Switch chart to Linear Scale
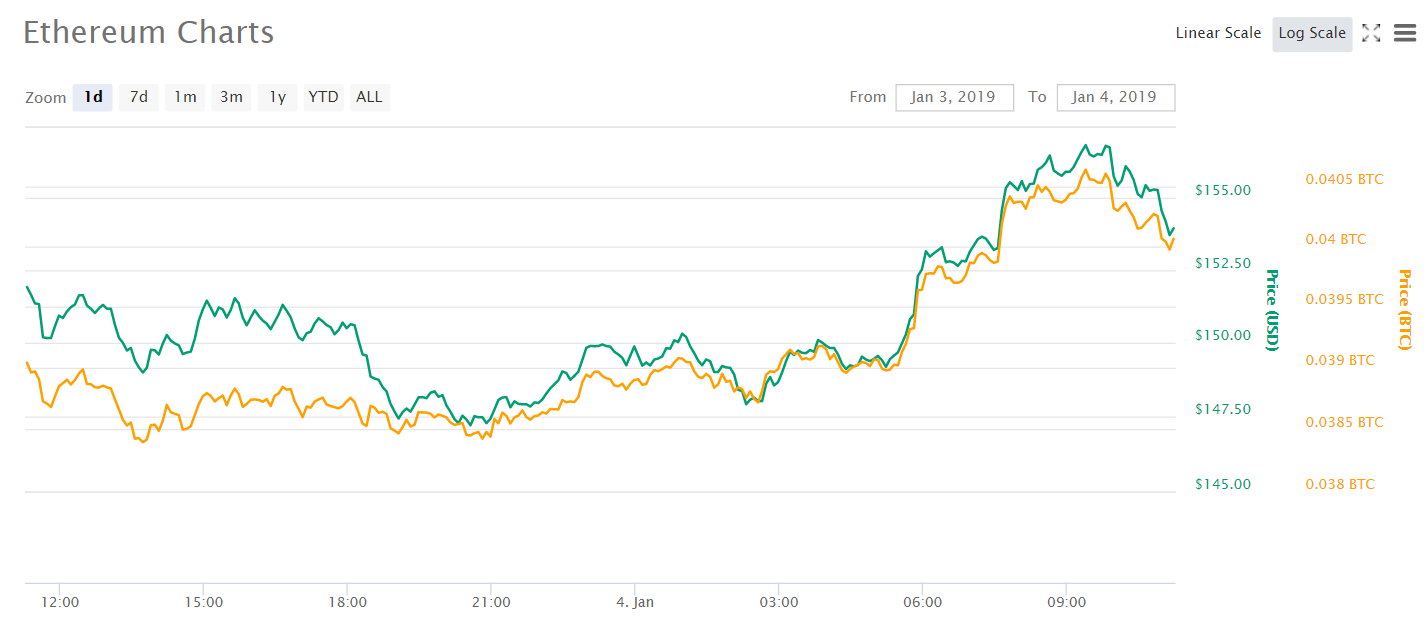 (x=1218, y=33)
